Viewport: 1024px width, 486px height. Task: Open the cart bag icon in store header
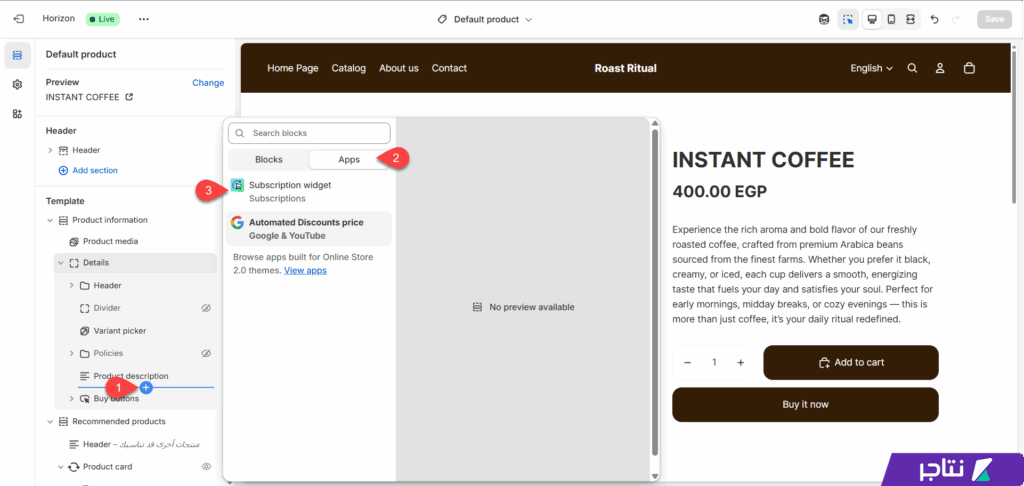tap(969, 68)
